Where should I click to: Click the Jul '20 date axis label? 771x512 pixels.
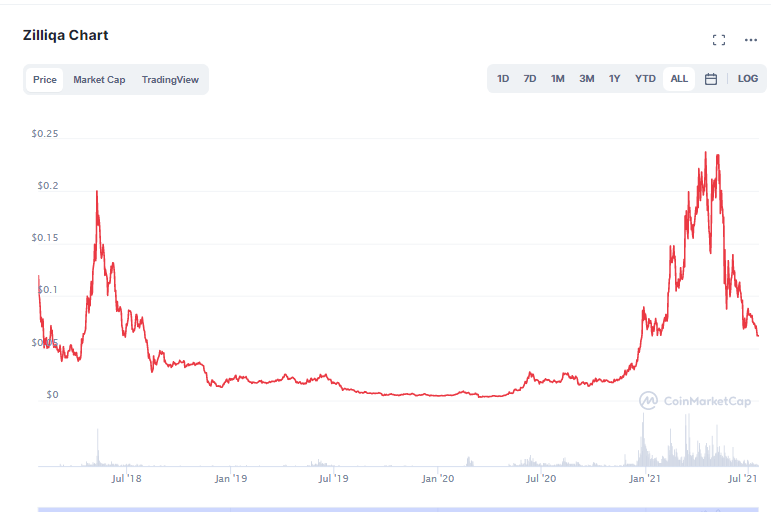pyautogui.click(x=541, y=479)
